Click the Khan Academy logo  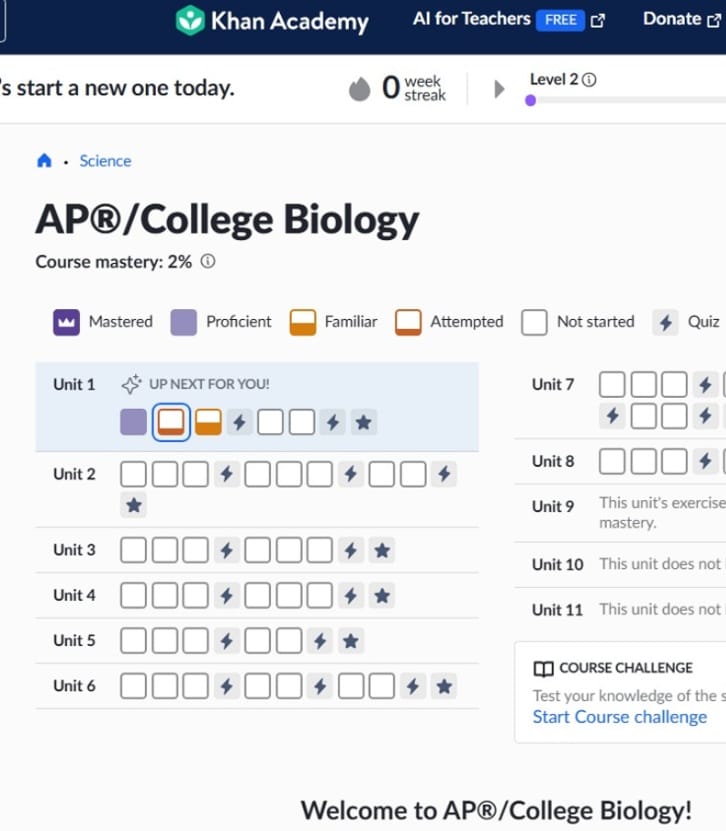click(271, 20)
